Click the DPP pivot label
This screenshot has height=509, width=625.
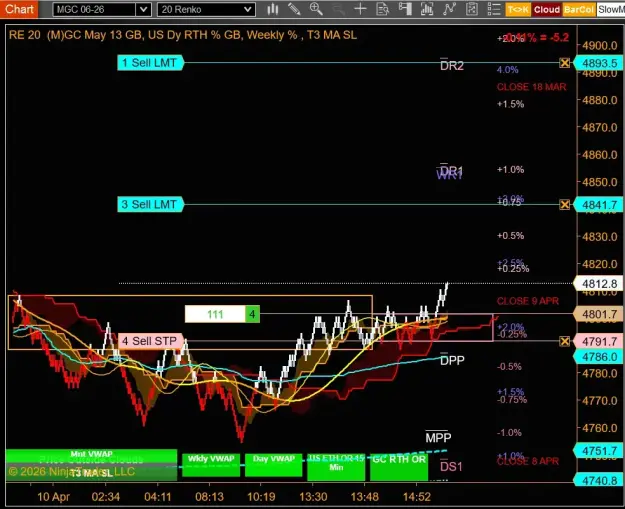(452, 360)
